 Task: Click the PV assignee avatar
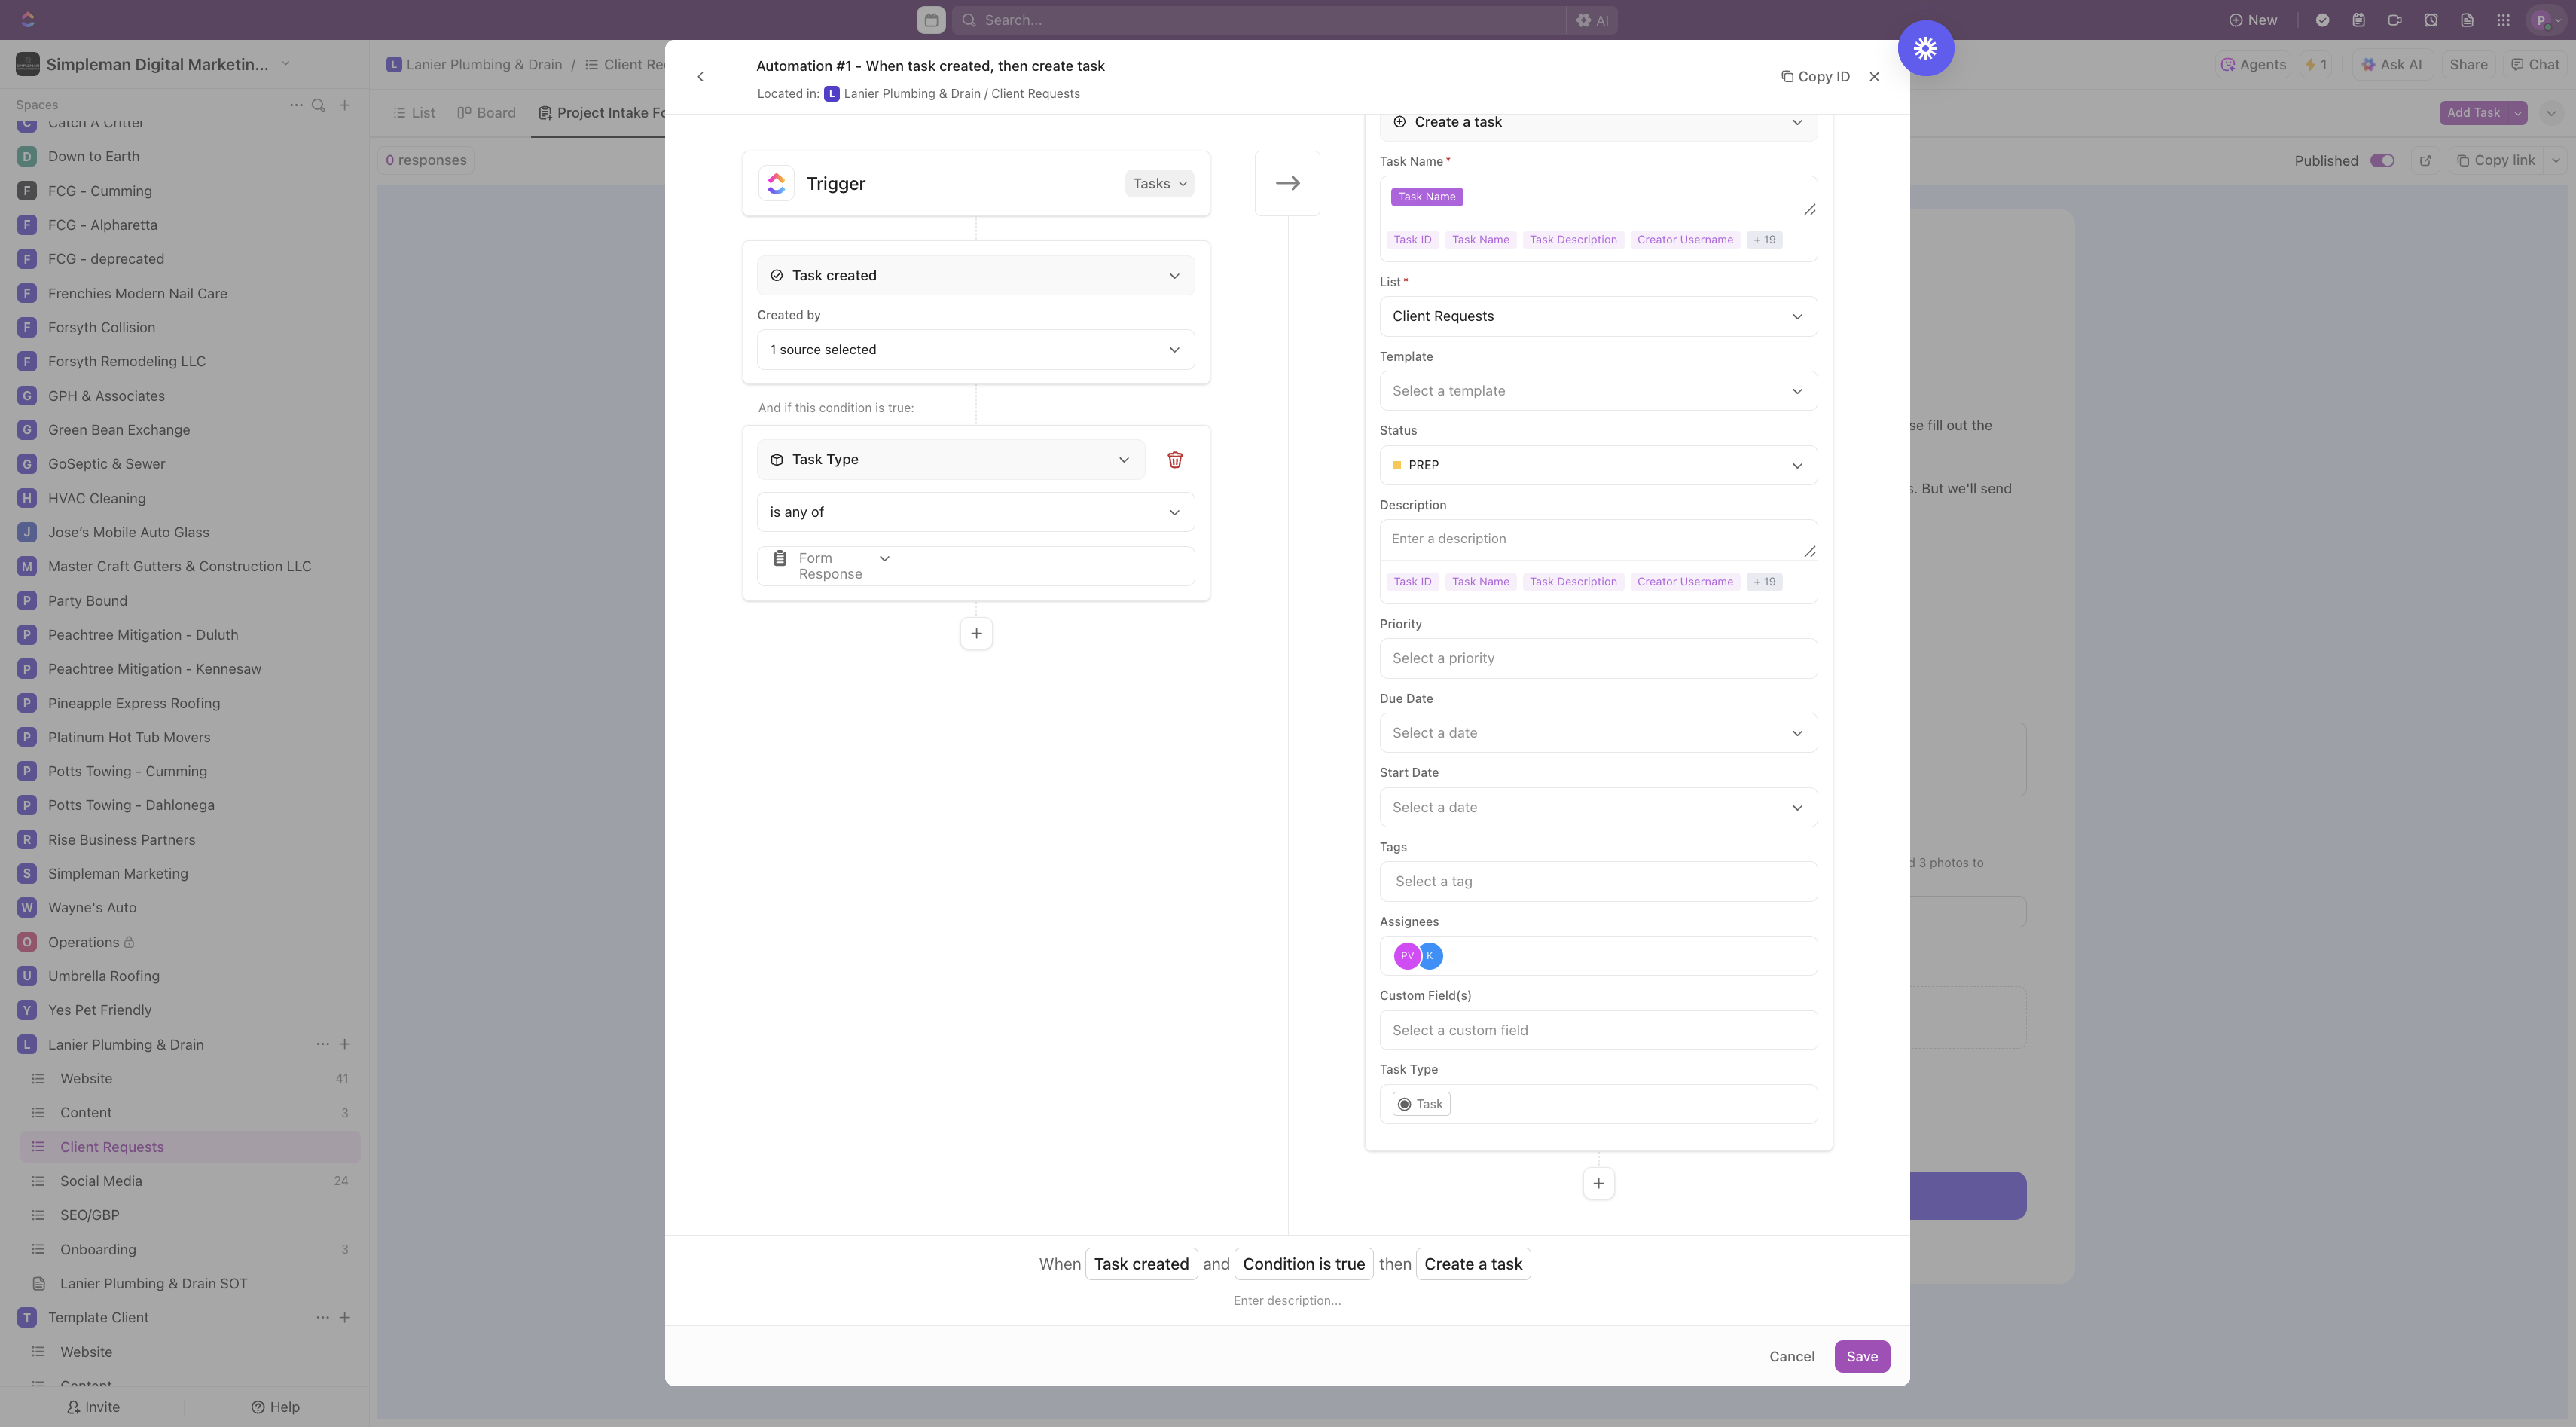point(1407,956)
